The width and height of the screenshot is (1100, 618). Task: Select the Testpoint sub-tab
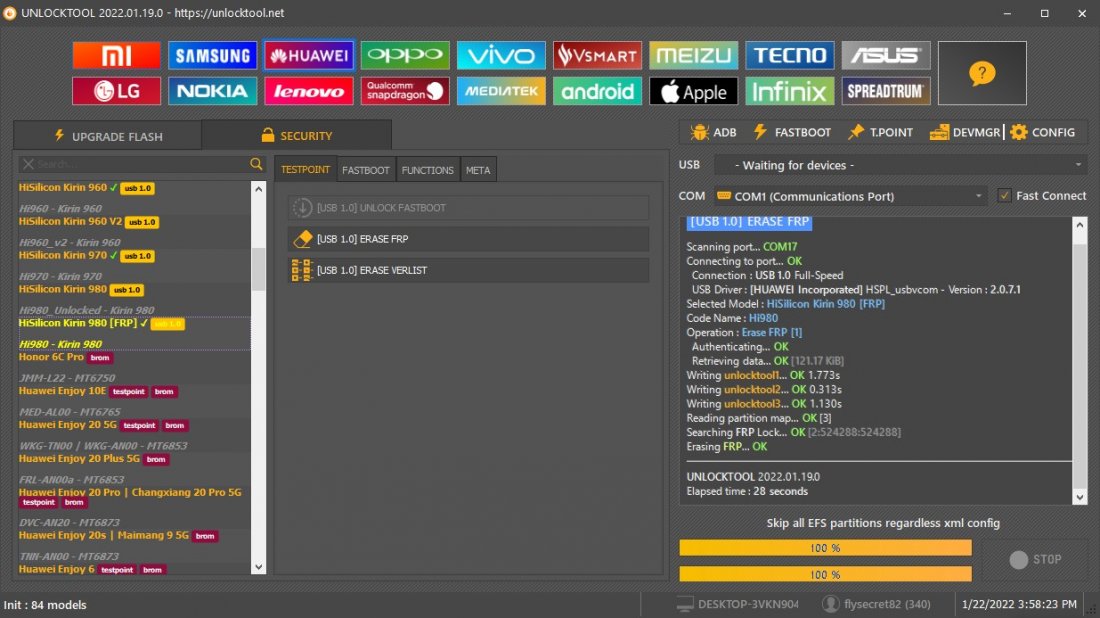305,170
